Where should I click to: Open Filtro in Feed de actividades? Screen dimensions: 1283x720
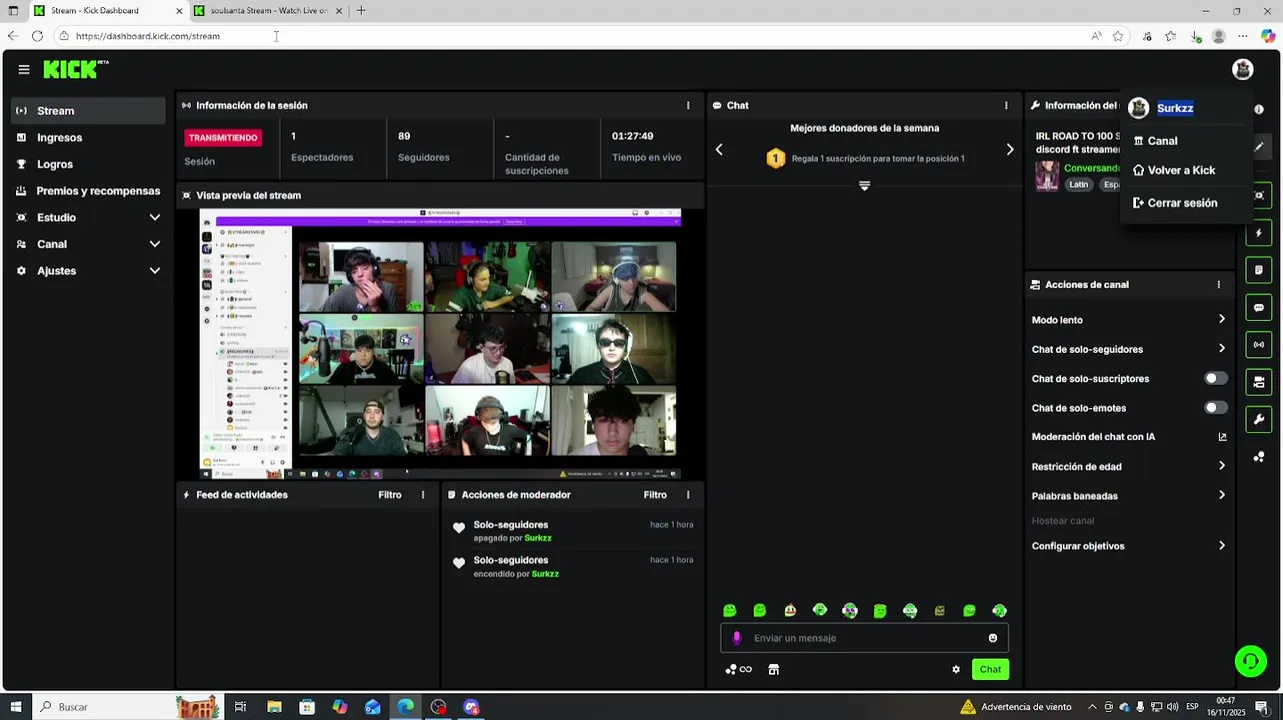click(x=390, y=495)
